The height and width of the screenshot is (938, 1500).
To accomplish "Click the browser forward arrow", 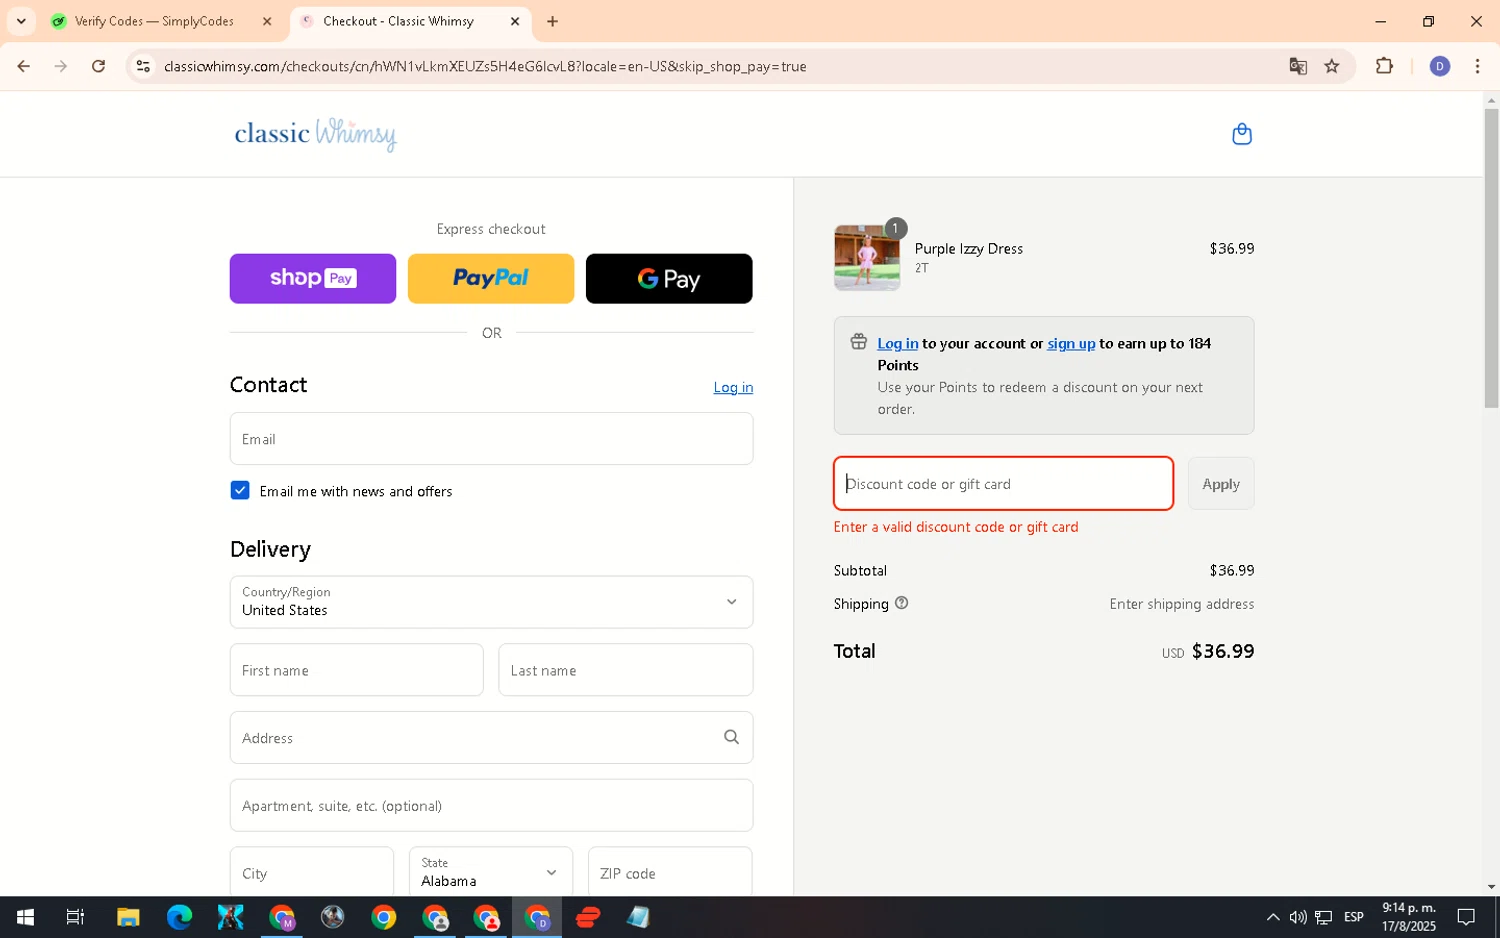I will point(61,66).
